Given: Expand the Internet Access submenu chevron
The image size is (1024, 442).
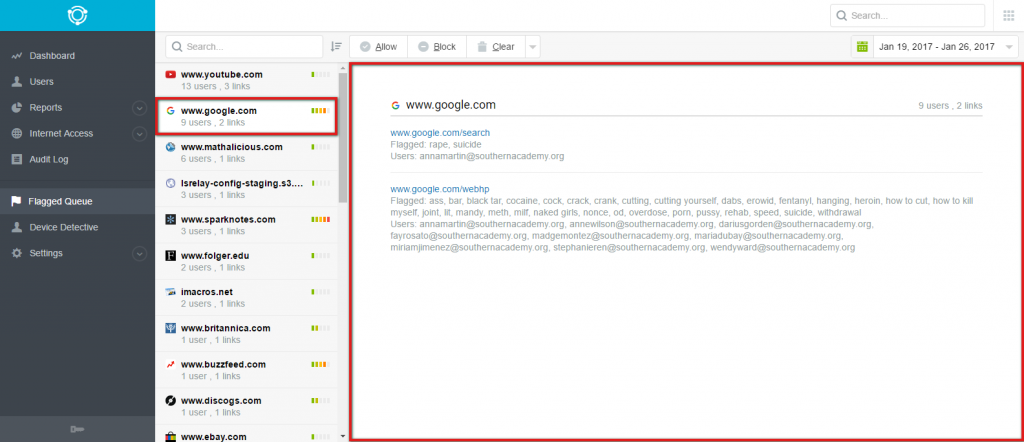Looking at the screenshot, I should [139, 134].
